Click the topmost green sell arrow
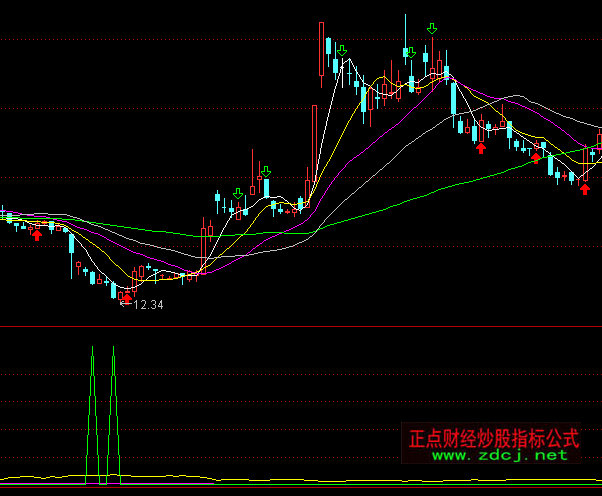 [x=431, y=29]
